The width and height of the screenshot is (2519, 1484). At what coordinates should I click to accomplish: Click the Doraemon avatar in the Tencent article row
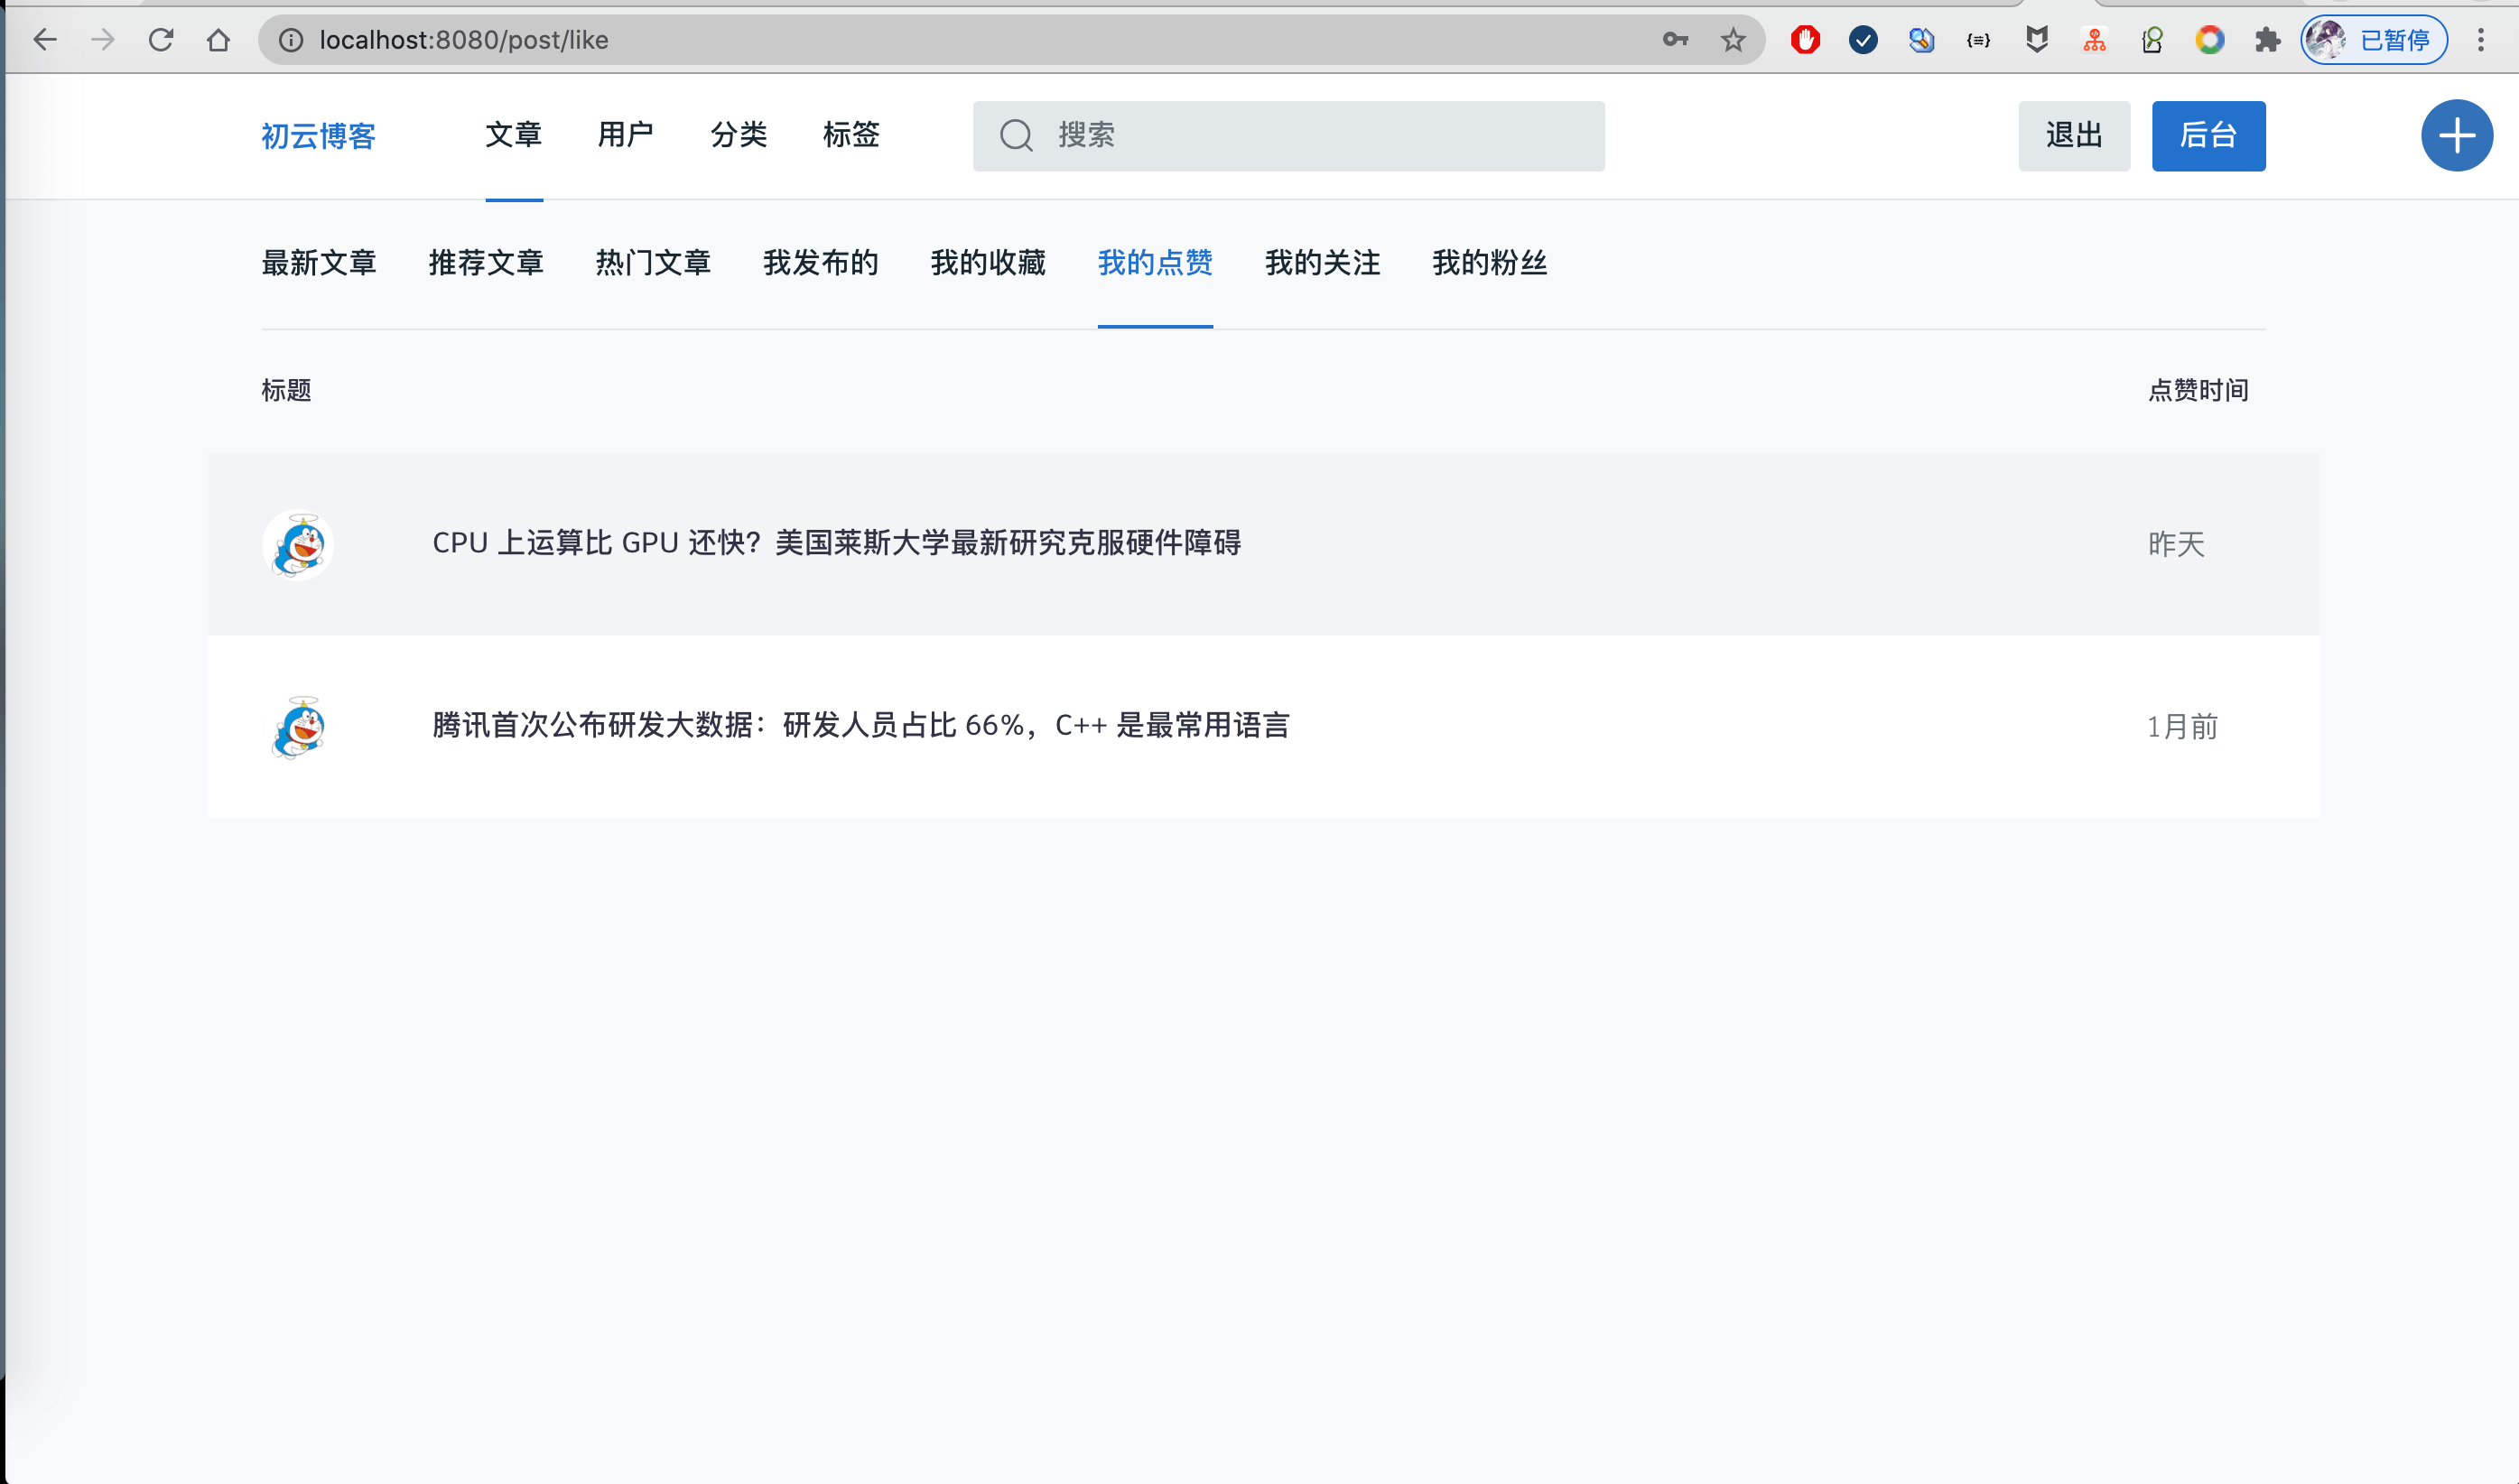[x=298, y=727]
